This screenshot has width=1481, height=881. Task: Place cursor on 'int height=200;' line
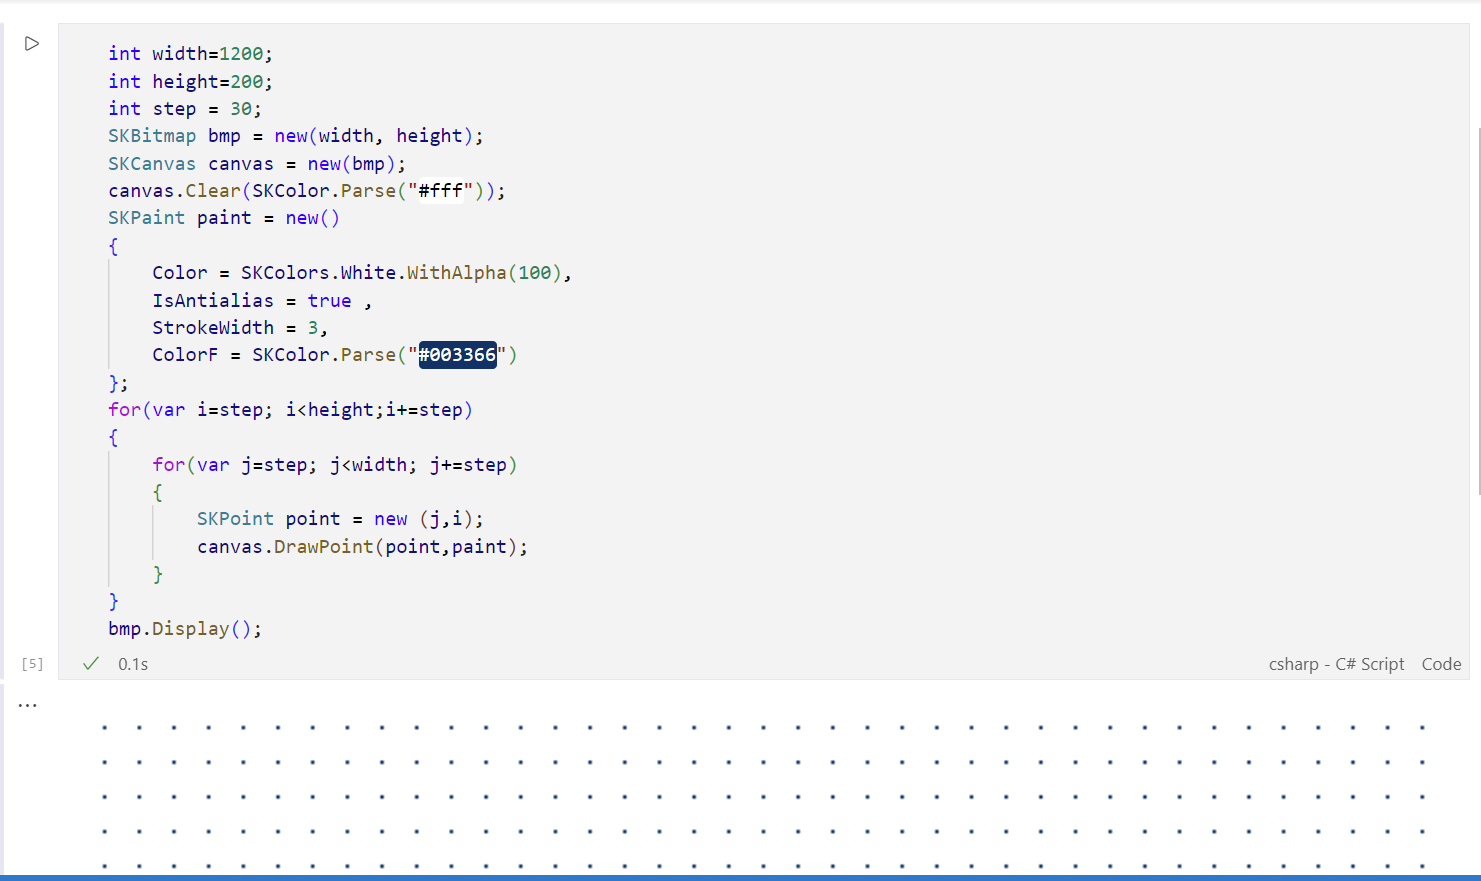click(x=190, y=82)
